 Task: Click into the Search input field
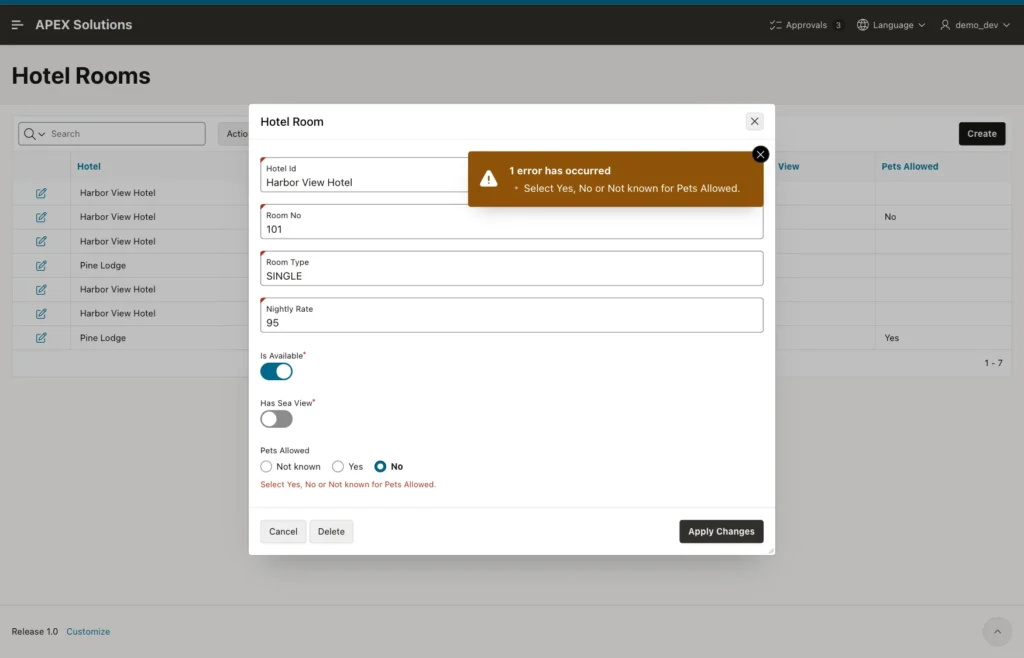pyautogui.click(x=126, y=134)
